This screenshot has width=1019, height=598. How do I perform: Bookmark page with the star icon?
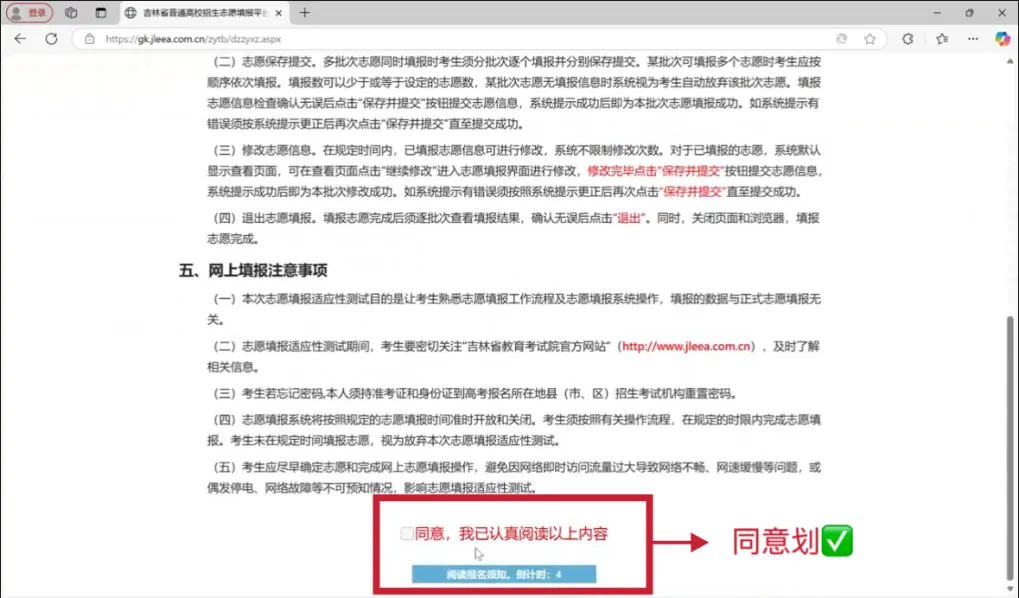pyautogui.click(x=870, y=39)
